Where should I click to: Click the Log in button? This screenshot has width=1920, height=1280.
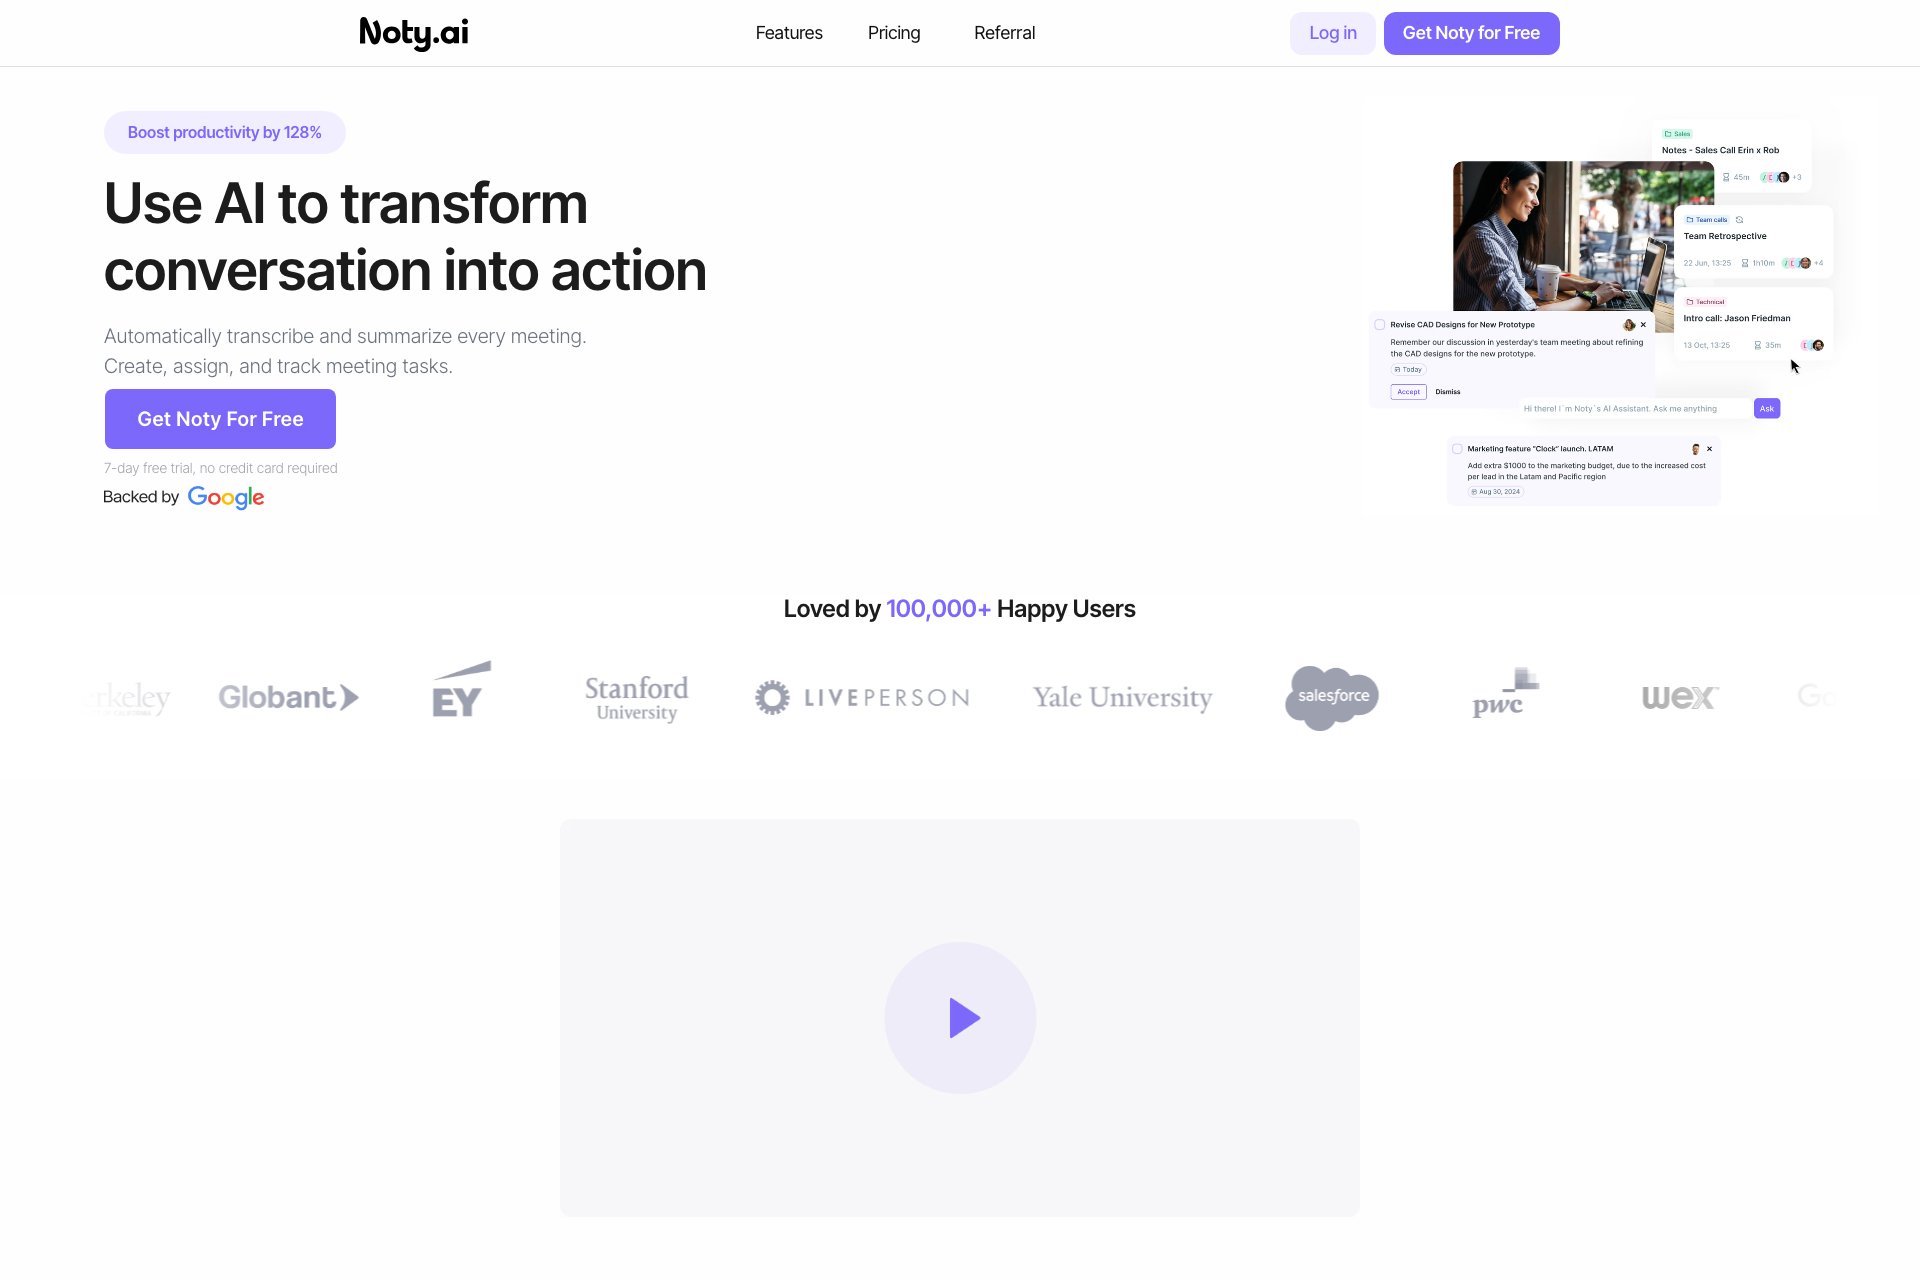(x=1332, y=33)
